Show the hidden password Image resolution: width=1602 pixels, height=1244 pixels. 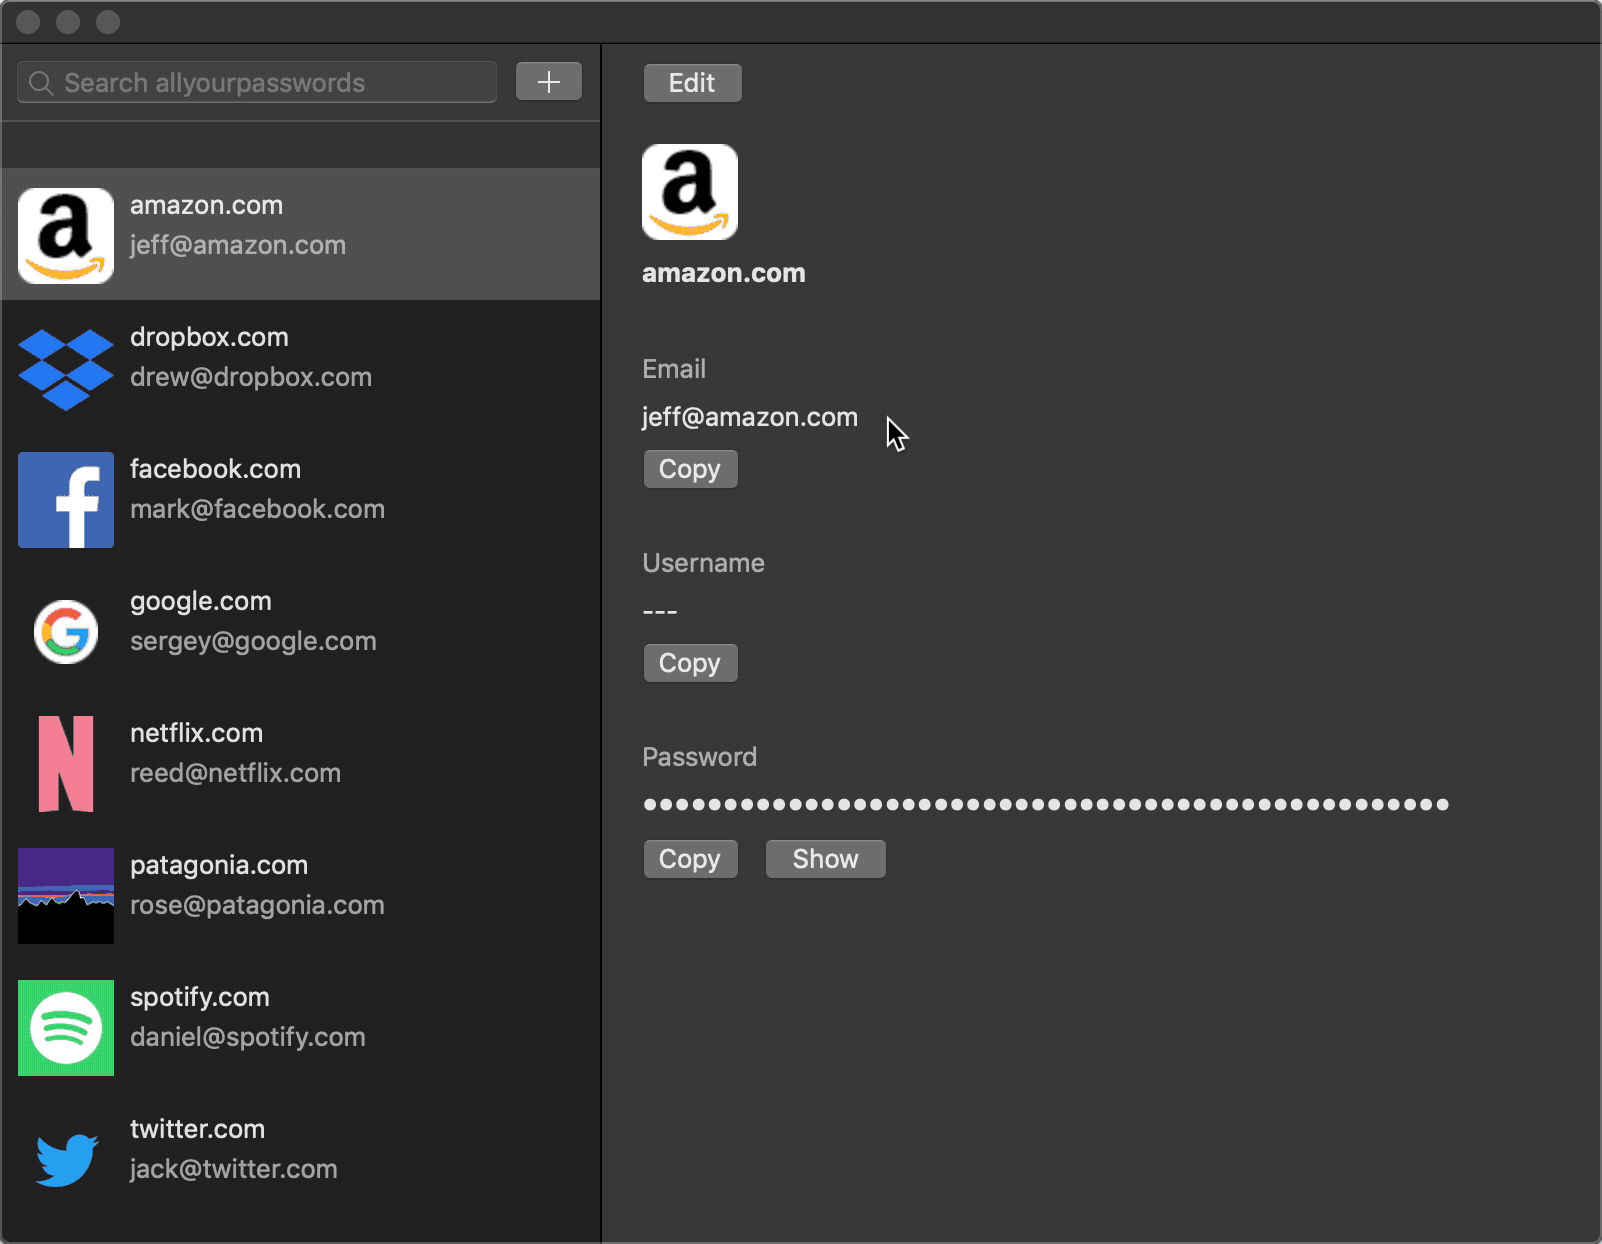click(x=825, y=859)
